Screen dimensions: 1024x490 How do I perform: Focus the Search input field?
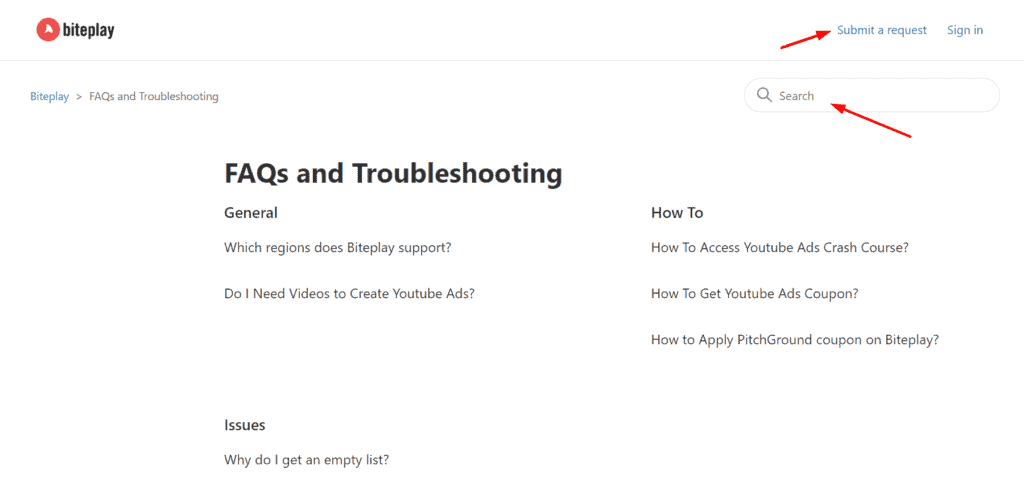(872, 95)
